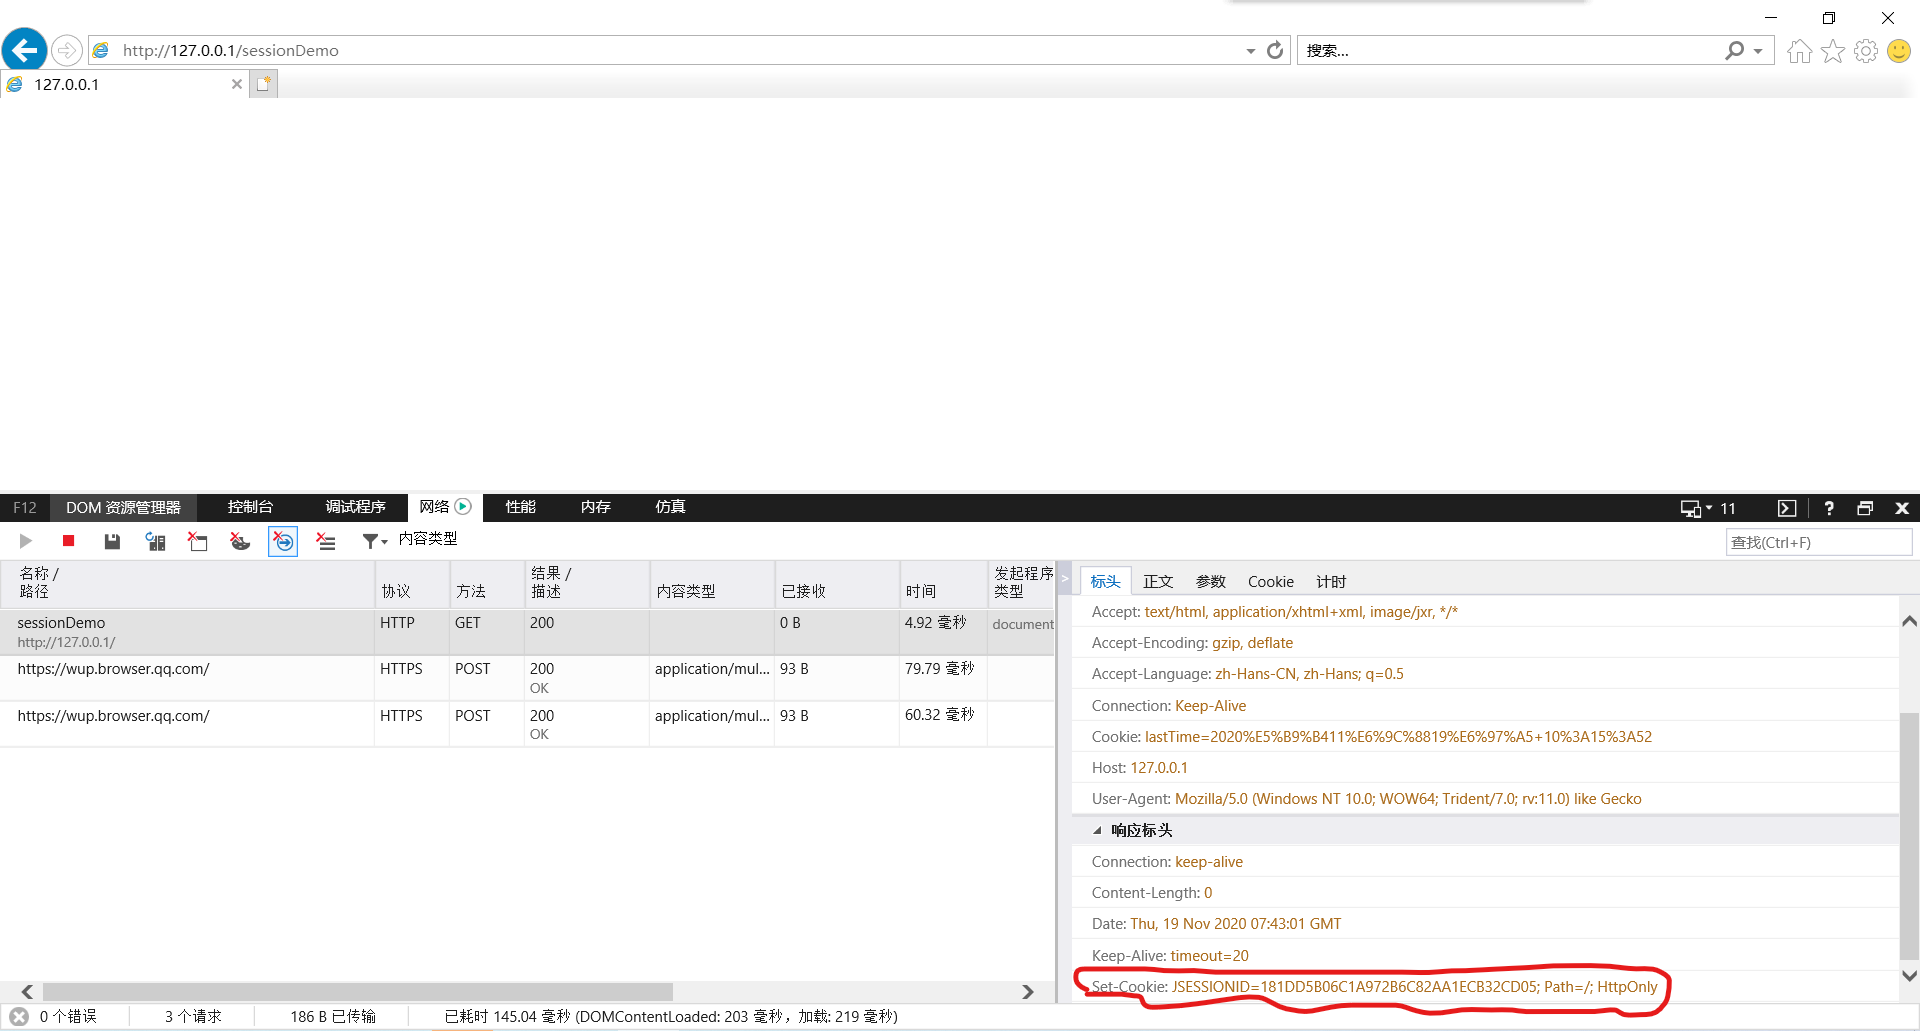Close the 127.0.0.1 tab

pyautogui.click(x=237, y=84)
